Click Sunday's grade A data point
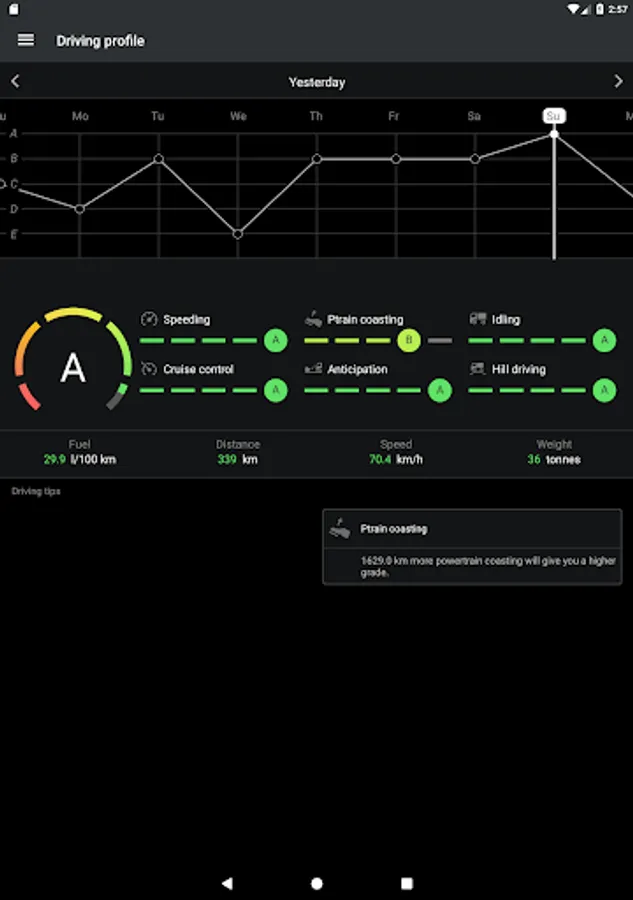Image resolution: width=633 pixels, height=900 pixels. (554, 134)
